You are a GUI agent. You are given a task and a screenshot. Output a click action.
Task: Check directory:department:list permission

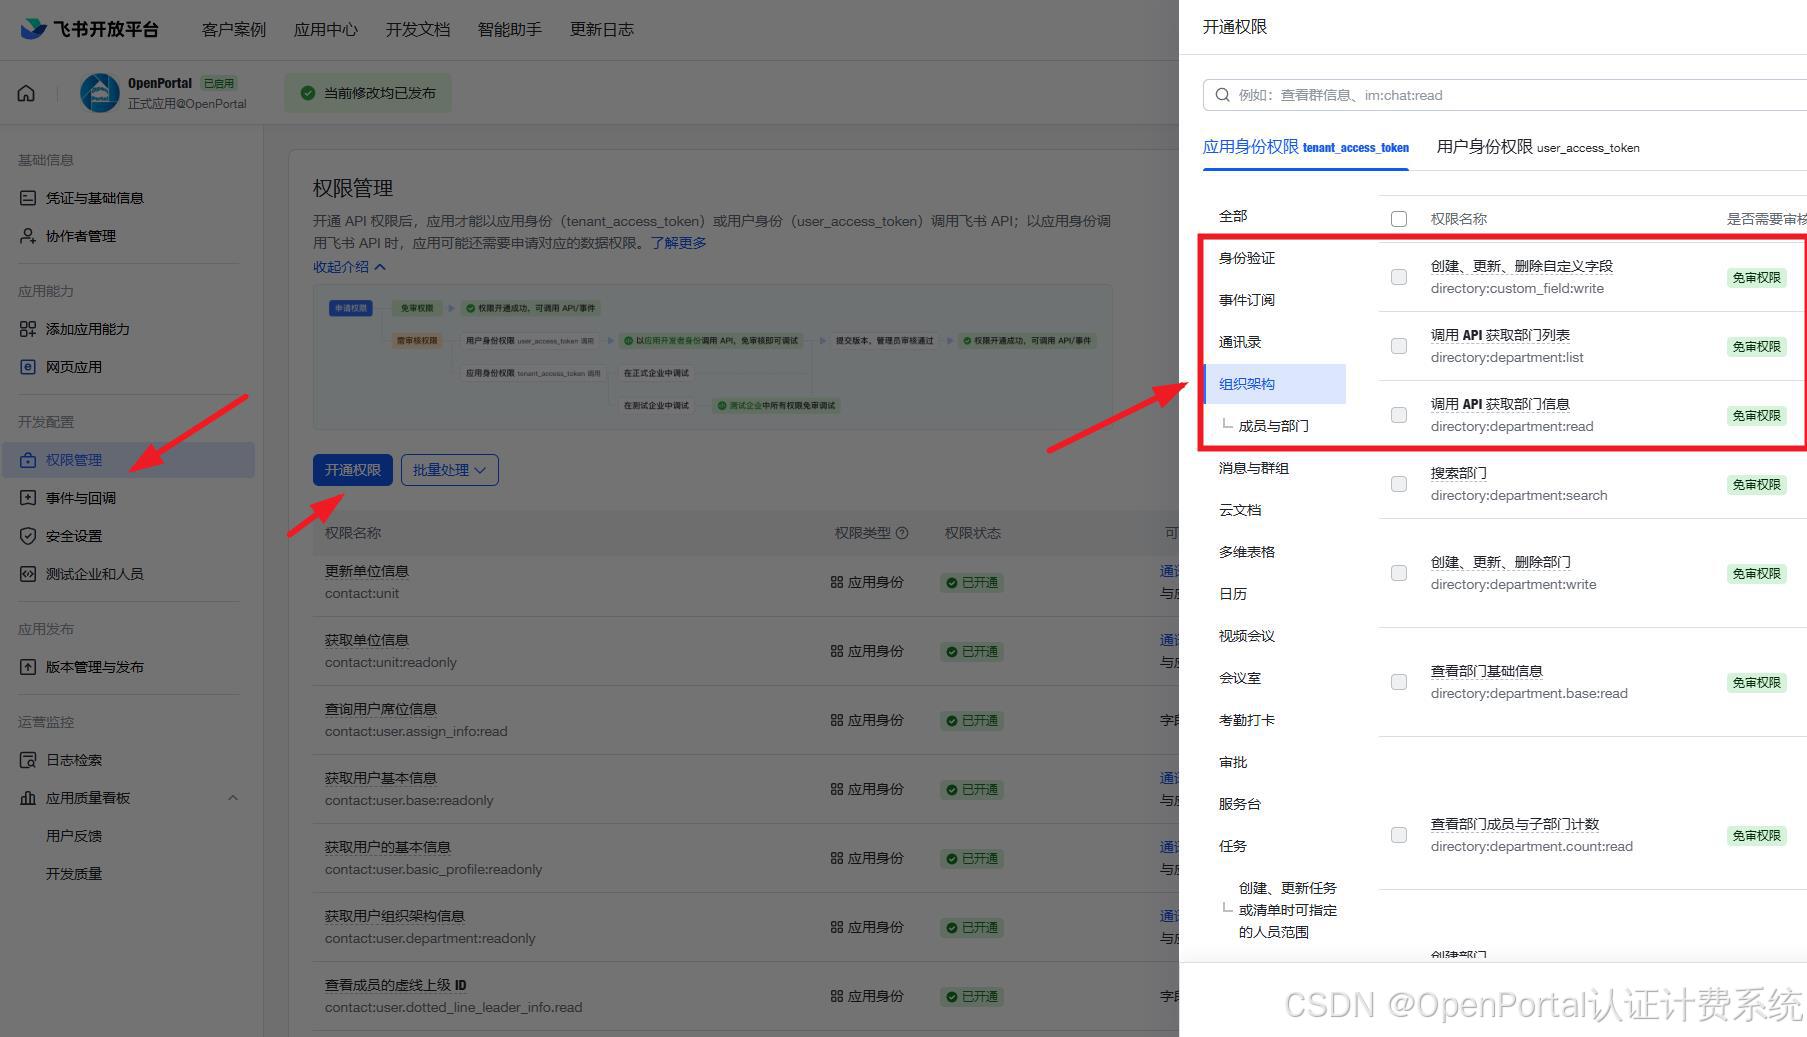pyautogui.click(x=1399, y=346)
